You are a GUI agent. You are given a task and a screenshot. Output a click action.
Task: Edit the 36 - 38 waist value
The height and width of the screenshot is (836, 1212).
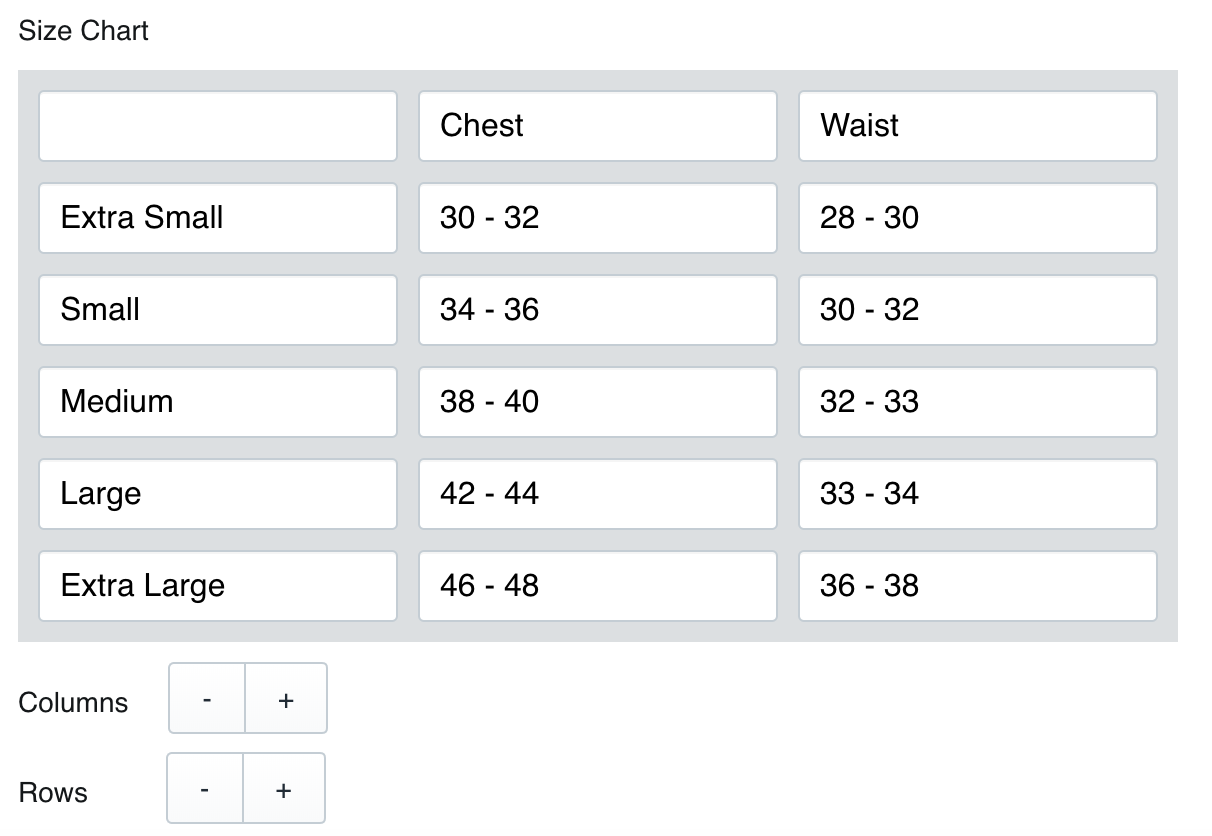(978, 586)
